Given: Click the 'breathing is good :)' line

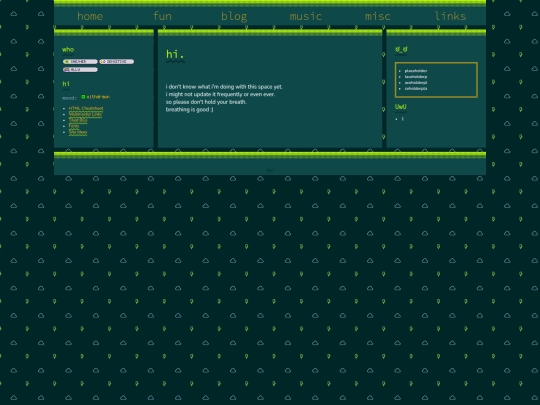Looking at the screenshot, I should pyautogui.click(x=189, y=110).
